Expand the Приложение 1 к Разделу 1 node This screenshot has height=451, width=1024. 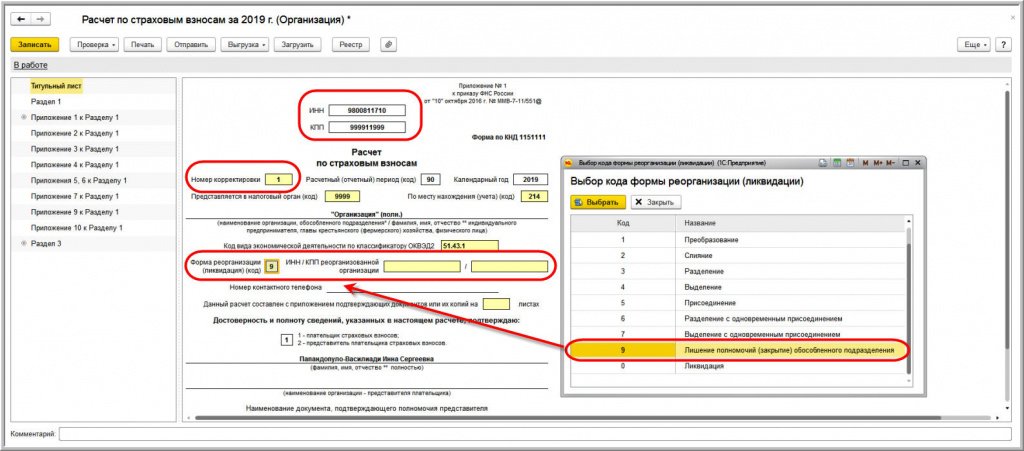click(x=23, y=118)
